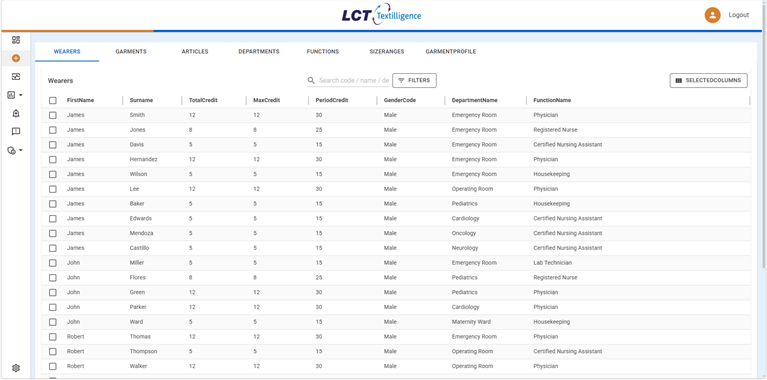Check the row checkbox for James Lee
This screenshot has width=767, height=380.
point(53,189)
